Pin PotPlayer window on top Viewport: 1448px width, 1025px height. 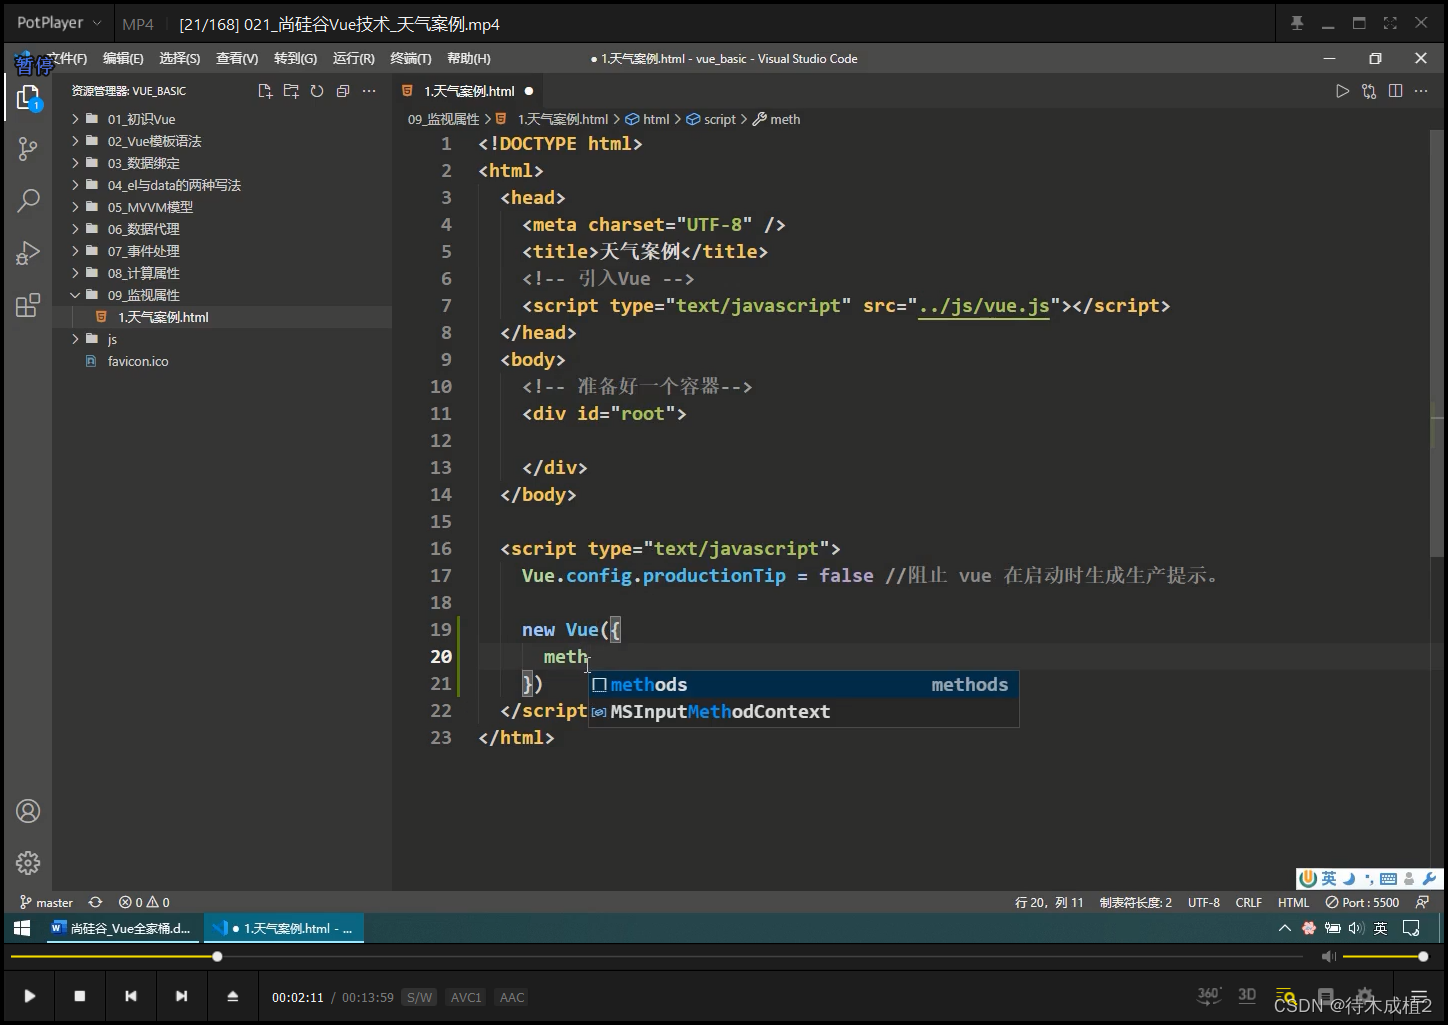point(1297,23)
